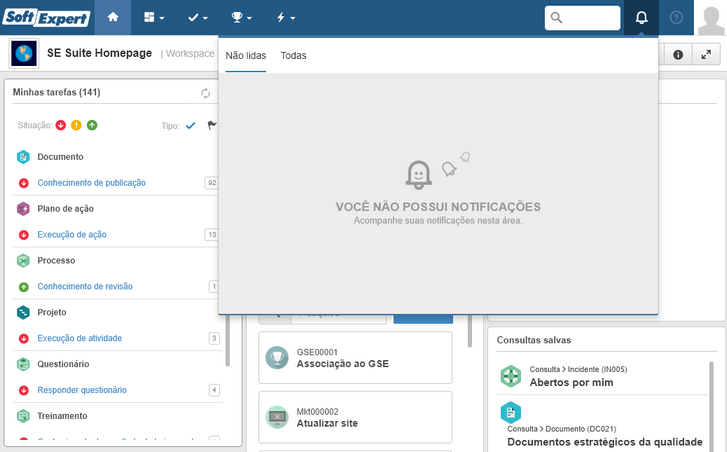This screenshot has width=727, height=452.
Task: Click the Consultas salvas title
Action: 534,340
